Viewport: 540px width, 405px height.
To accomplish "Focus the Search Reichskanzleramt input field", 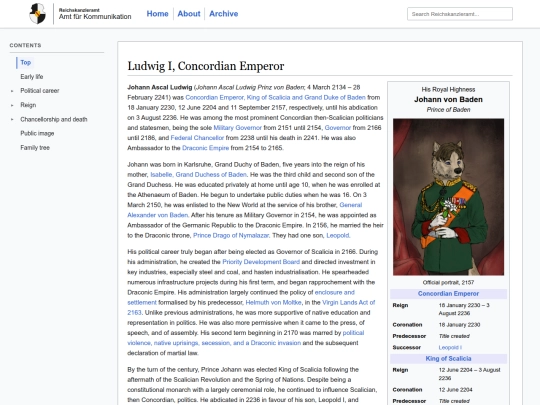I will (x=460, y=14).
